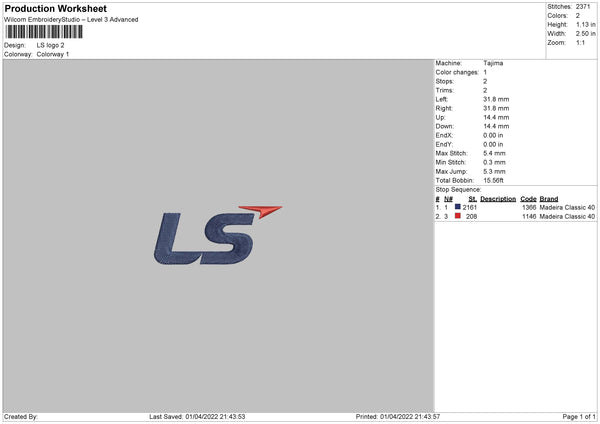Screen dimensions: 600x424
Task: Click the 'Last Saved' timestamp
Action: [197, 416]
